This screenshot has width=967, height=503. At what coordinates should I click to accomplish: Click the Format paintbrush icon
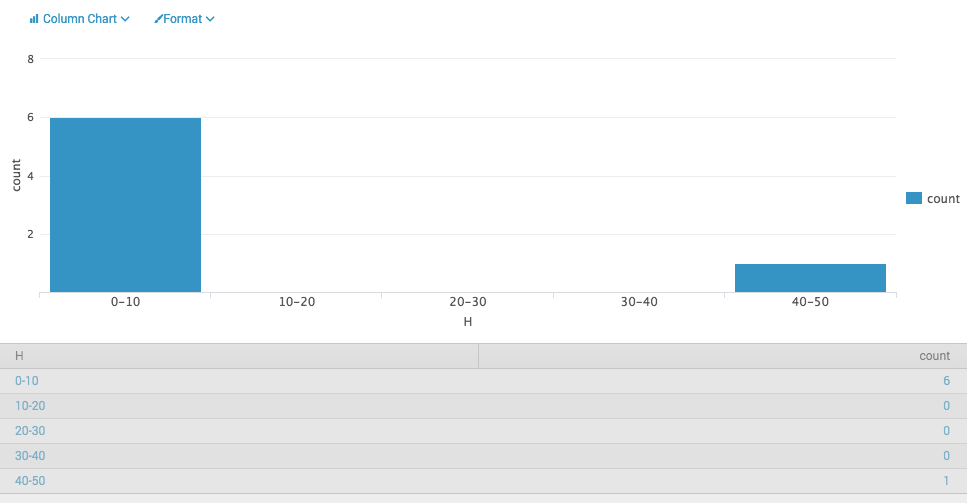158,19
